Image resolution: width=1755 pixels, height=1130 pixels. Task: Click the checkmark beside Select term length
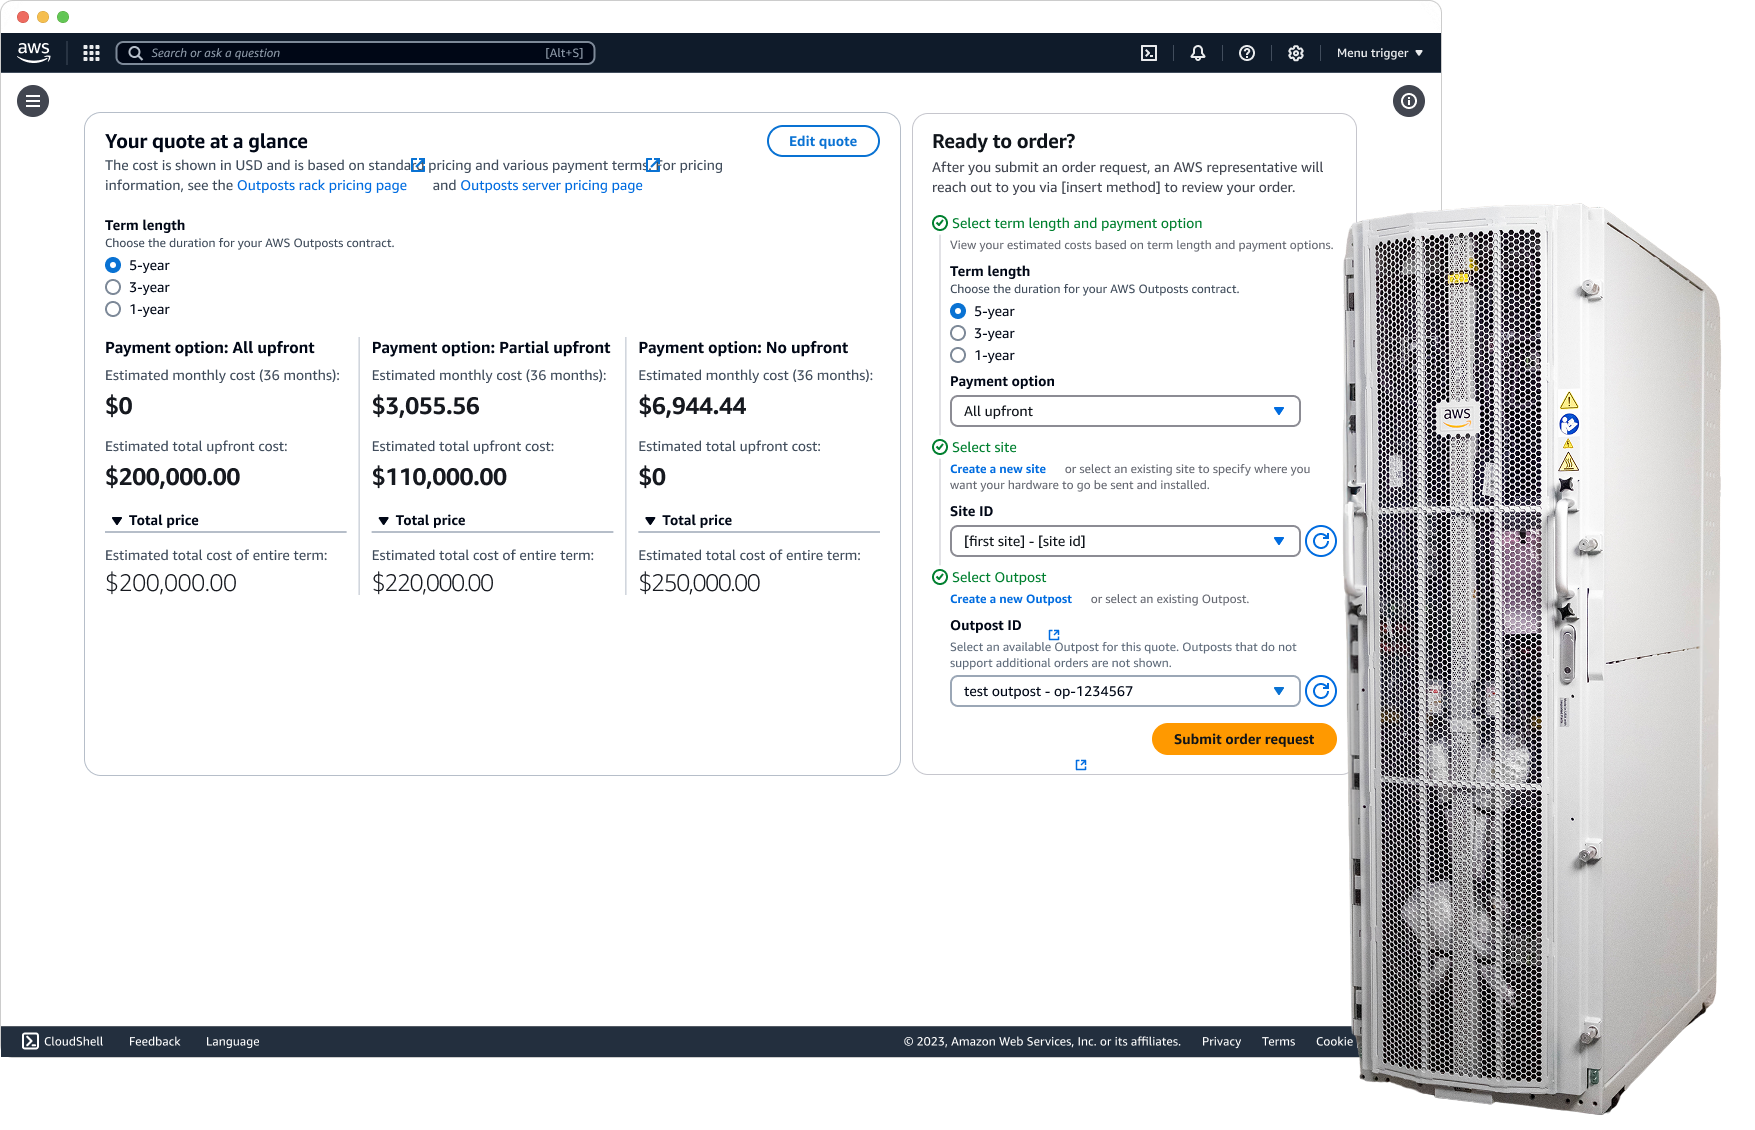(x=940, y=223)
